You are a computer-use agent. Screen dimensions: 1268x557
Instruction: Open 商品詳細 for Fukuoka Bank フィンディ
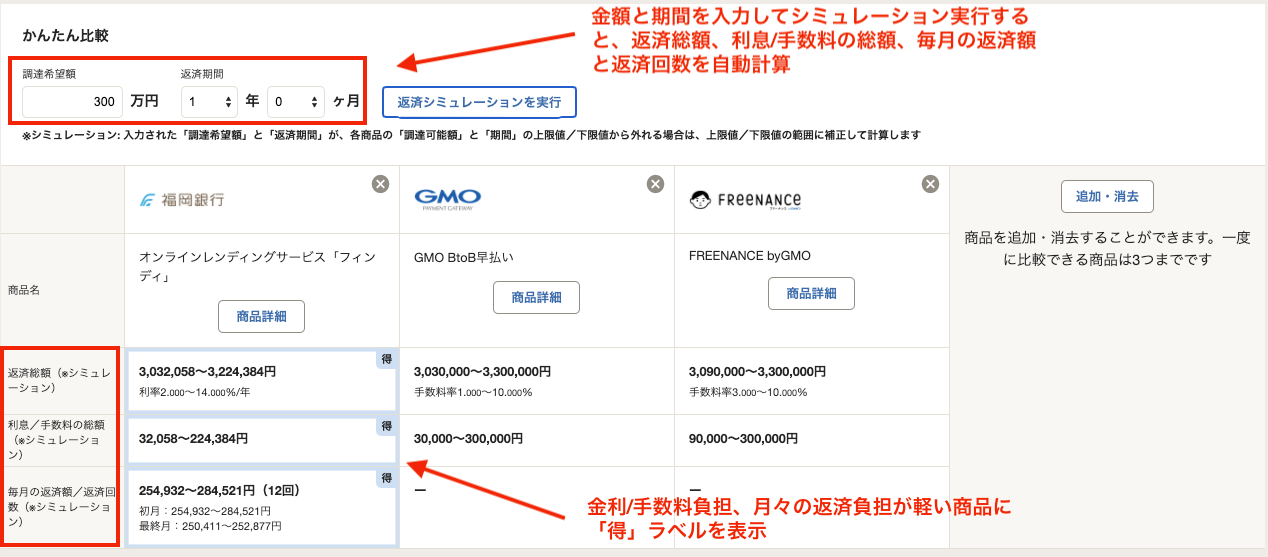261,316
